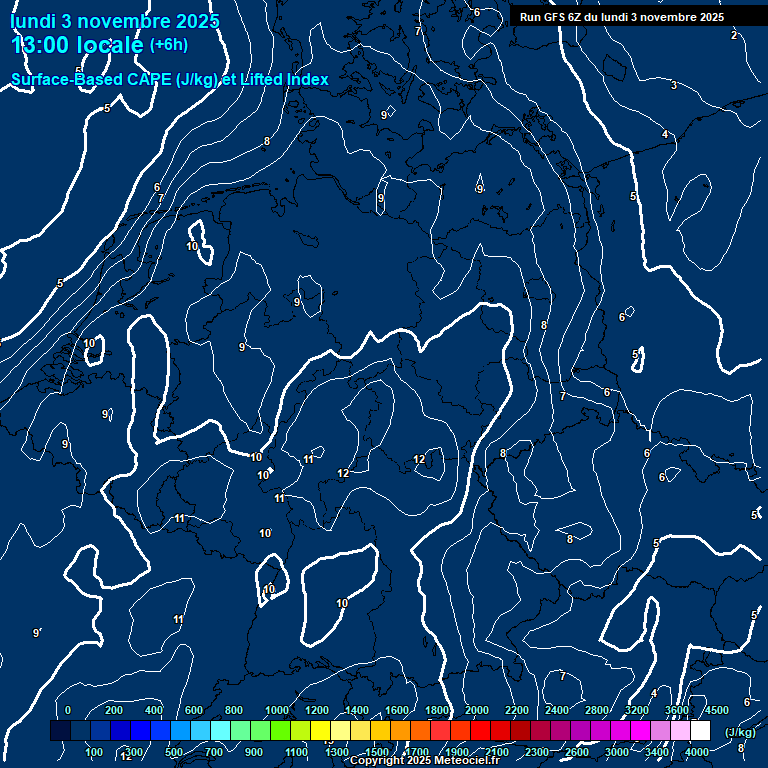Click the '13:00 locale' time label

point(77,45)
